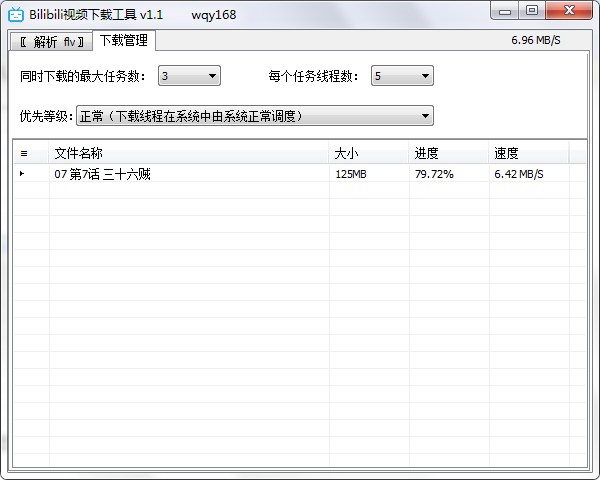The image size is (600, 480).
Task: Select the row 07 第7话 三十六贼
Action: tap(300, 174)
